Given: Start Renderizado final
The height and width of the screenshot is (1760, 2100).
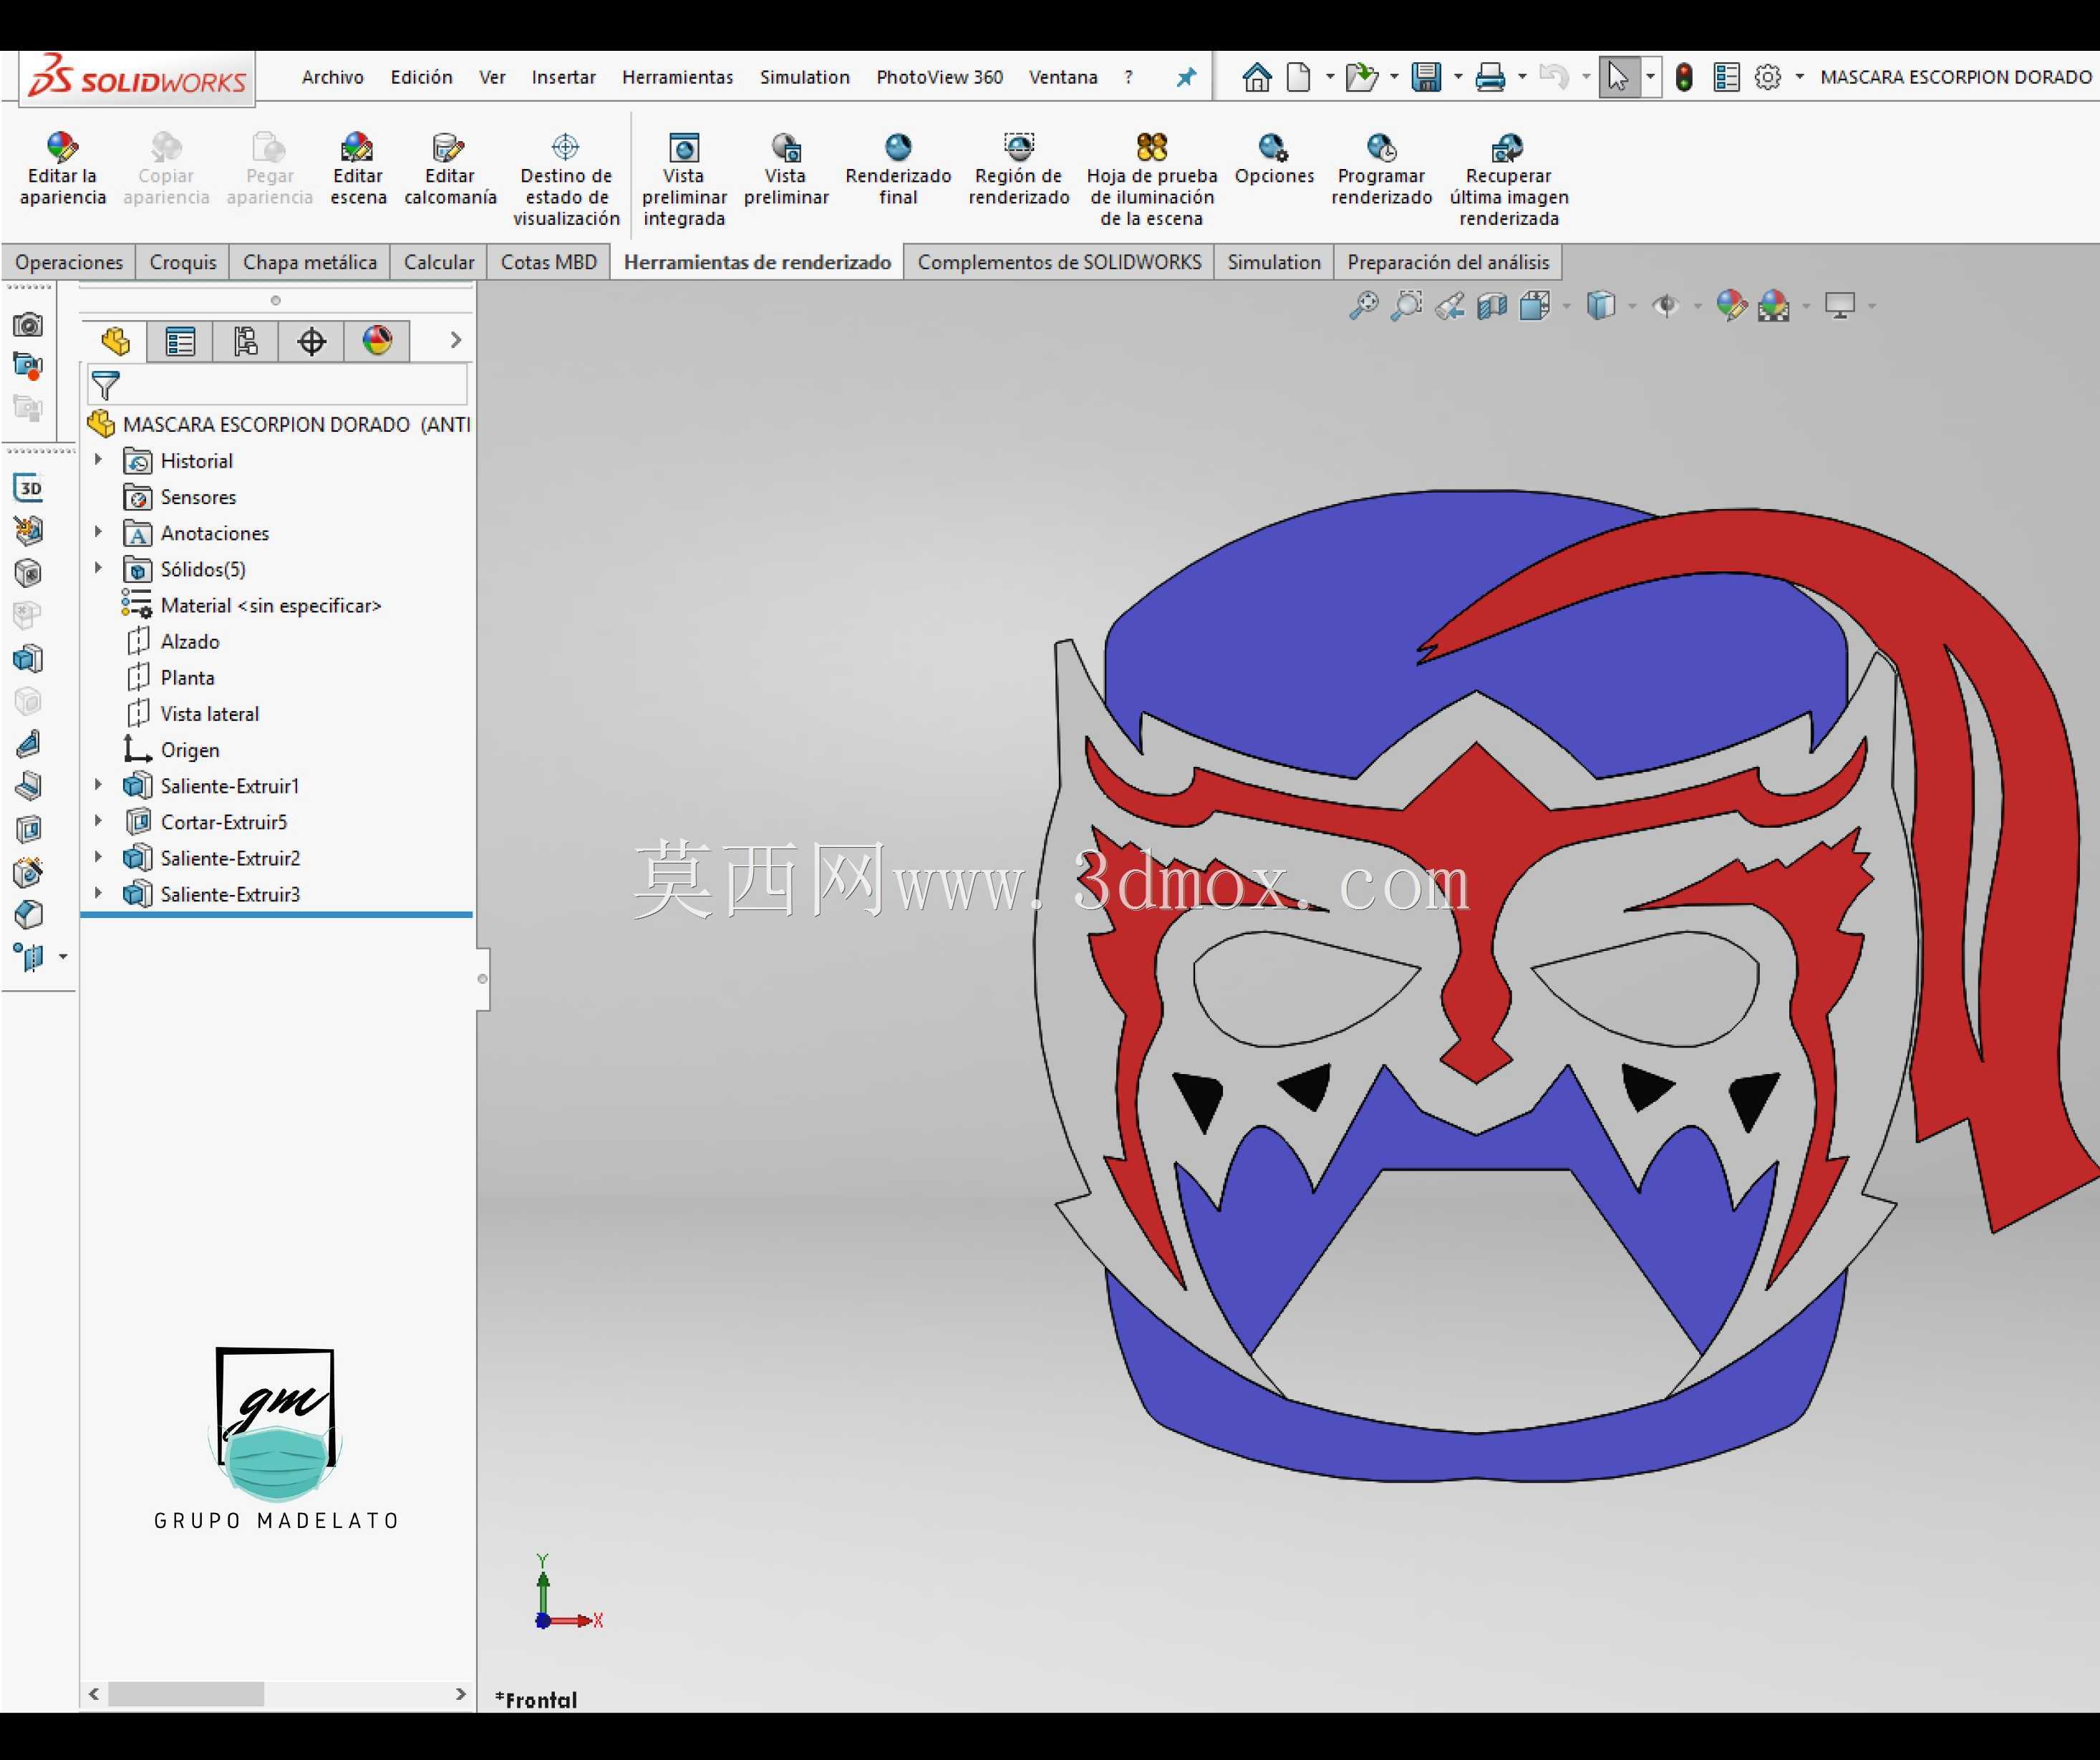Looking at the screenshot, I should [x=898, y=169].
